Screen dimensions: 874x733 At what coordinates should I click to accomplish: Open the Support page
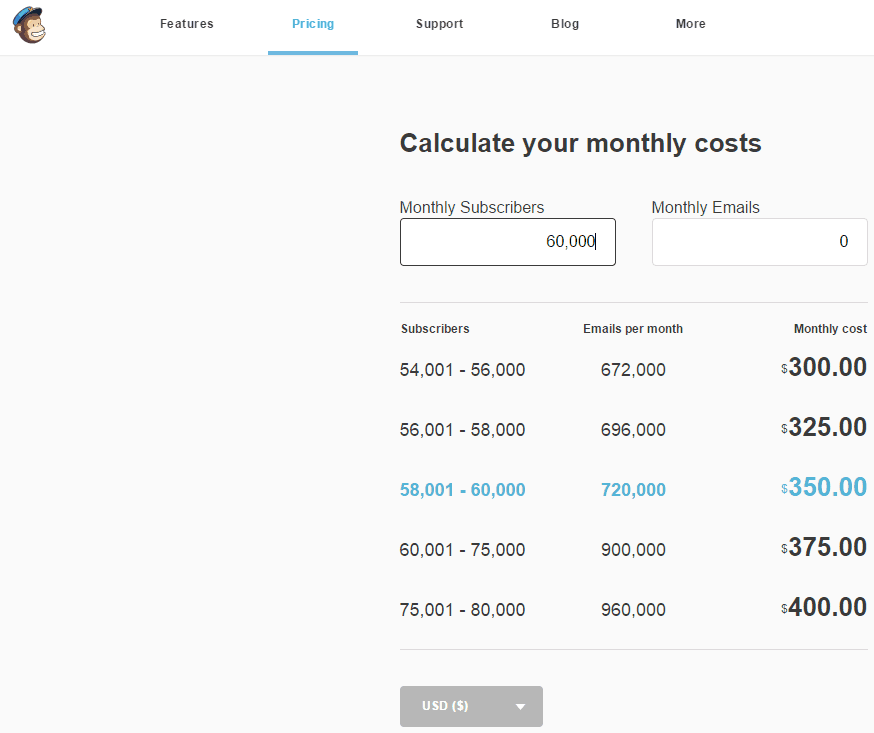coord(439,24)
